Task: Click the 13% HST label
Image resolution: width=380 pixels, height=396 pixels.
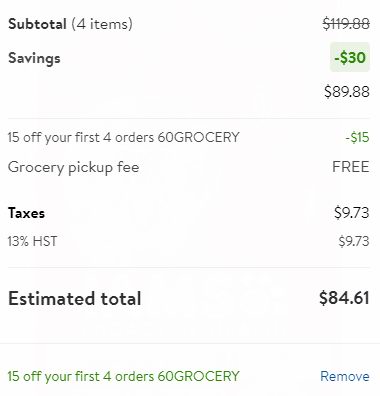Action: pos(32,241)
